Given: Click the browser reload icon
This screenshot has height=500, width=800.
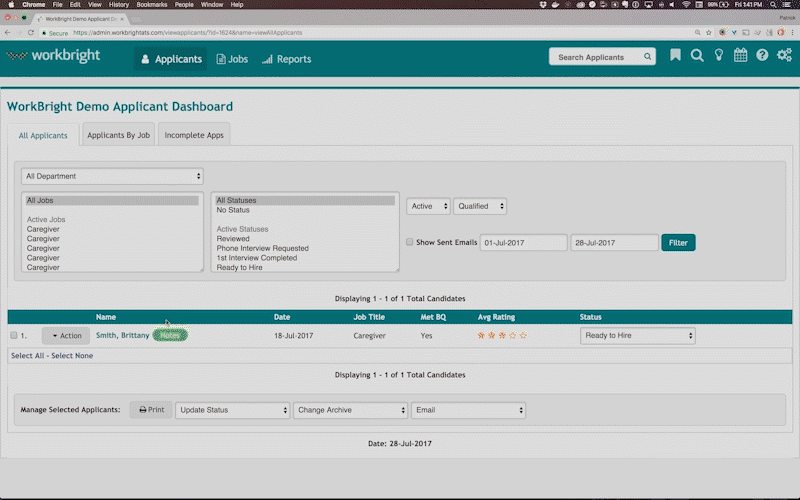Looking at the screenshot, I should pos(31,33).
